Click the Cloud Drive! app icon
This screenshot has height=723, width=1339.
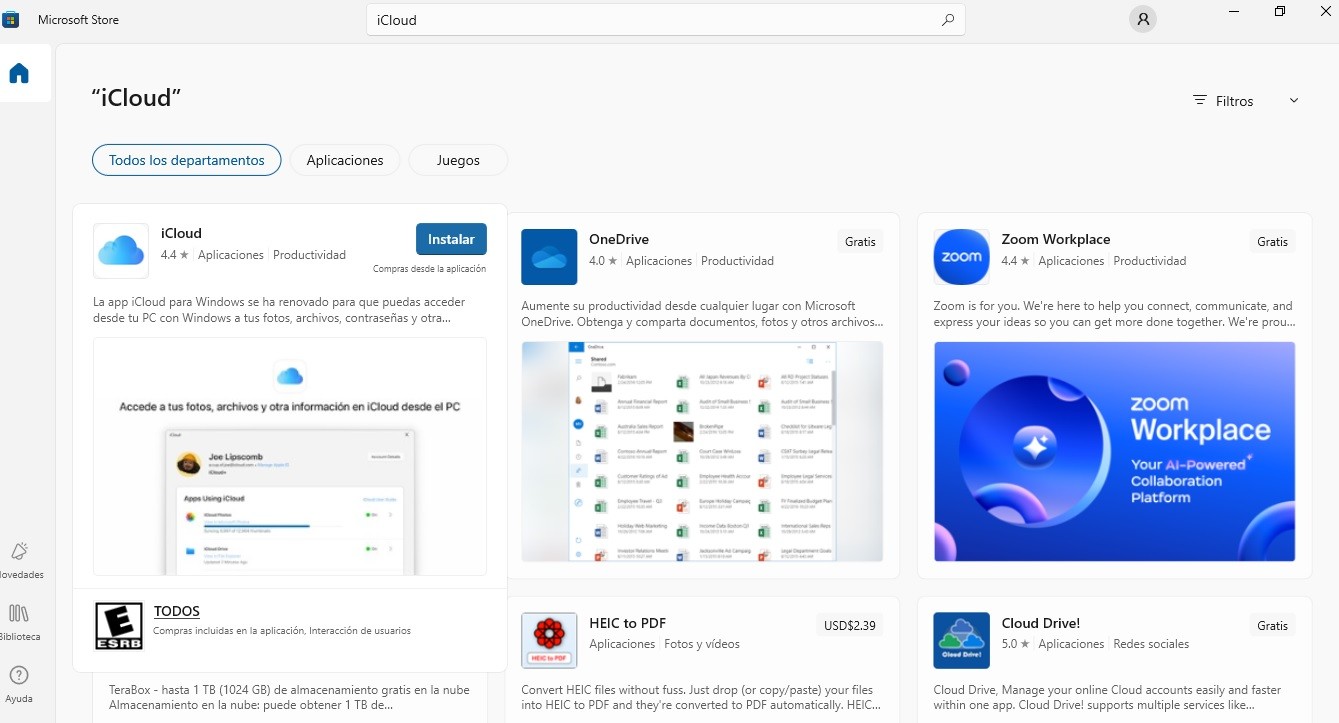[961, 640]
